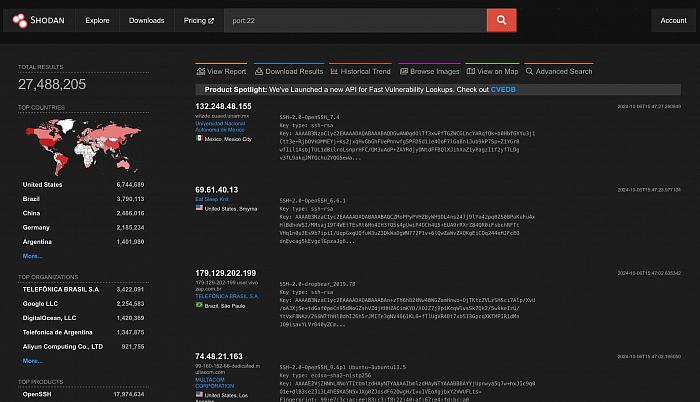Show More under Top Countries
The height and width of the screenshot is (402, 700).
[x=33, y=256]
